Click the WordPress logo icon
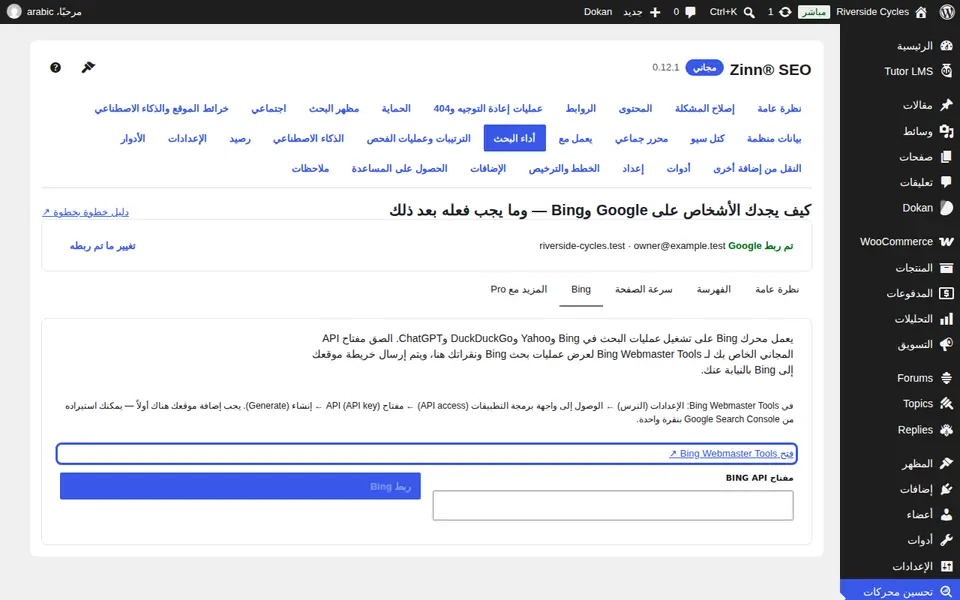The height and width of the screenshot is (600, 960). (947, 12)
